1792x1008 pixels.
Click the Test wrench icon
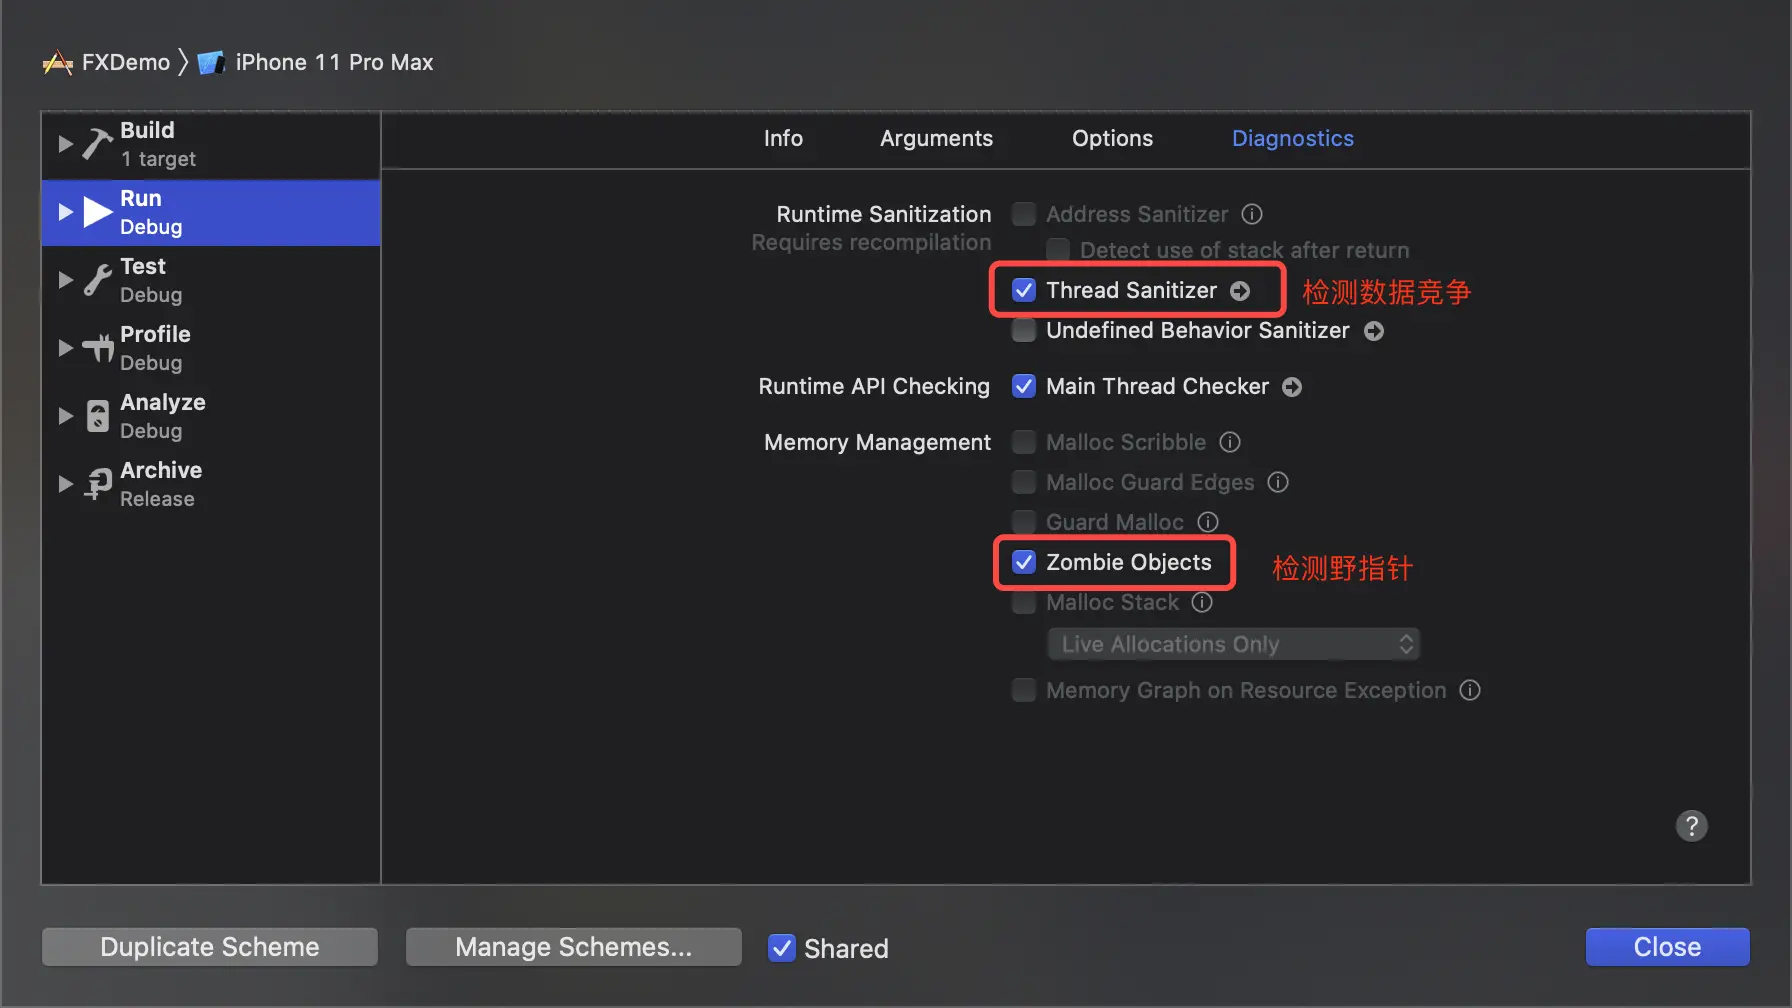point(97,280)
